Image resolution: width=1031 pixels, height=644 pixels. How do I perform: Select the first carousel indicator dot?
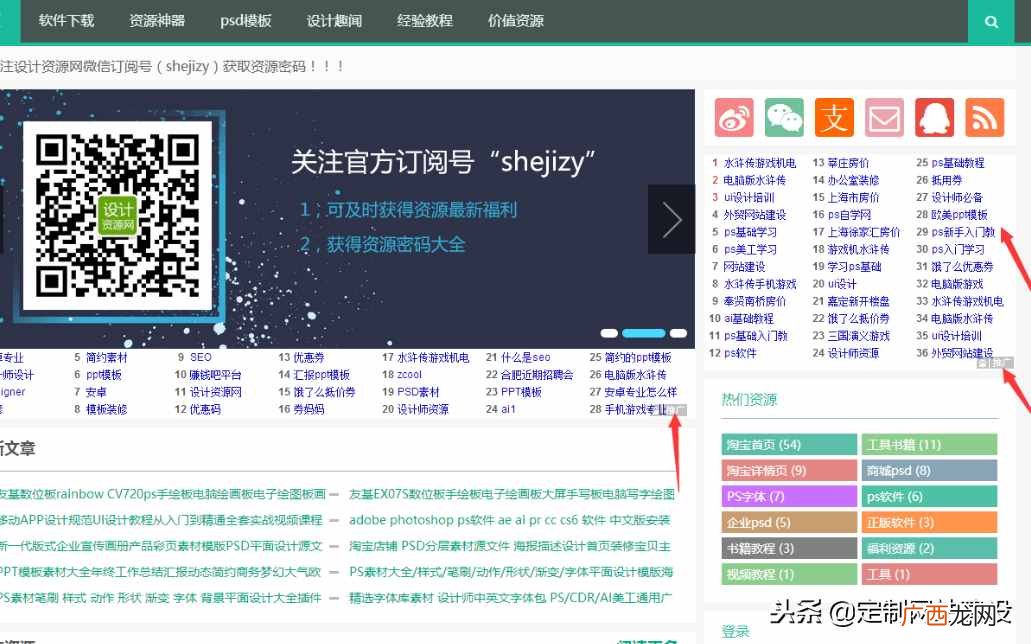coord(609,334)
